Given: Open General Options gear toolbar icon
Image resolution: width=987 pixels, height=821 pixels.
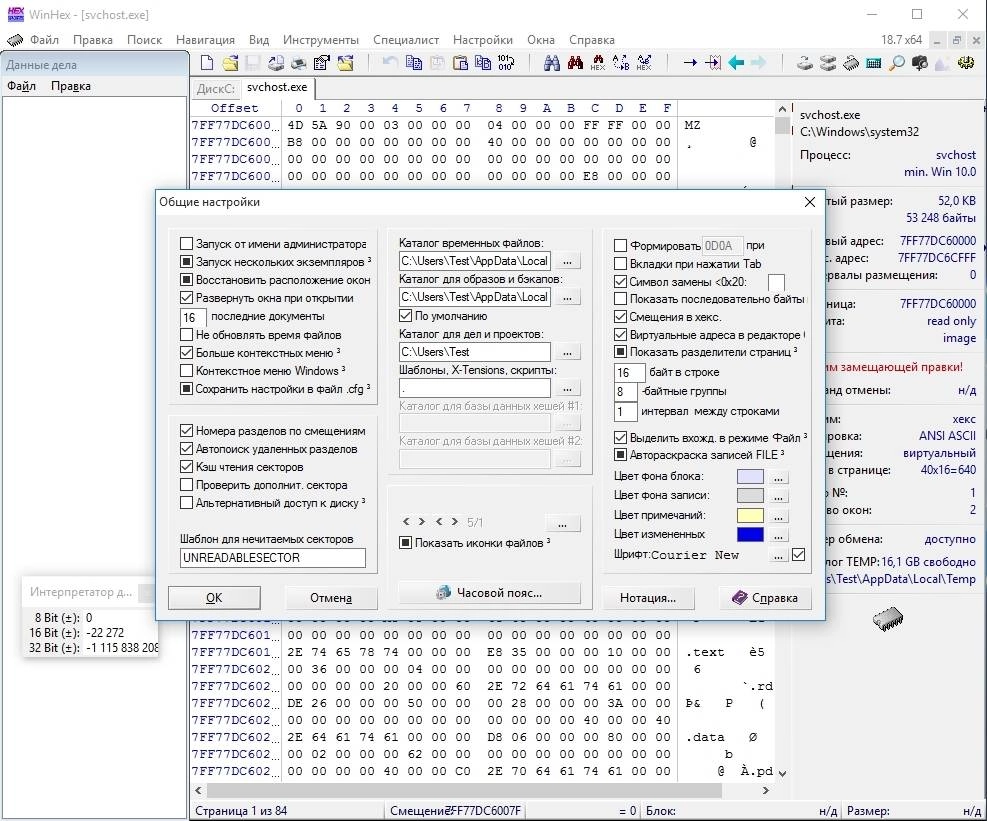Looking at the screenshot, I should point(966,62).
